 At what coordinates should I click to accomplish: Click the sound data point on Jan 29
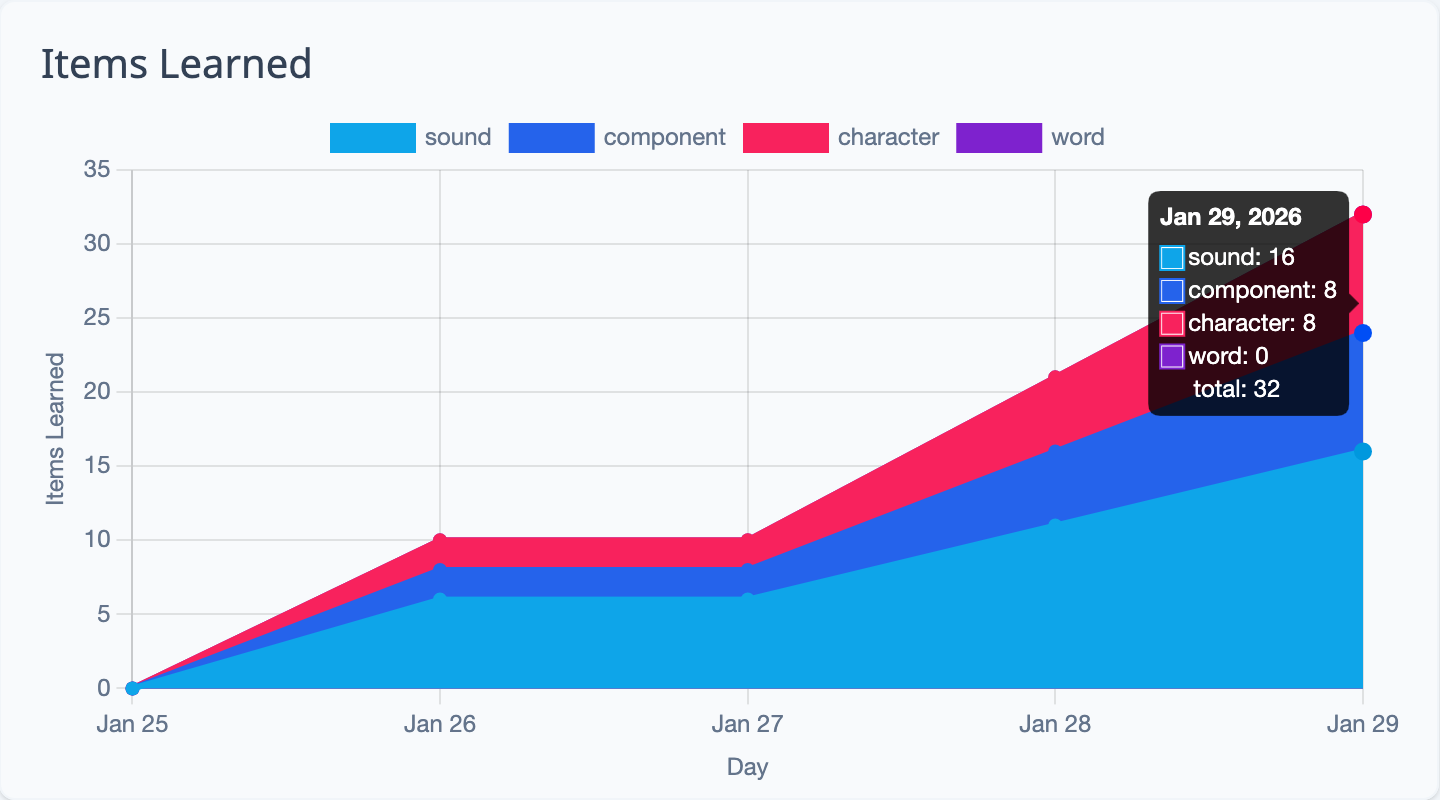click(x=1362, y=451)
